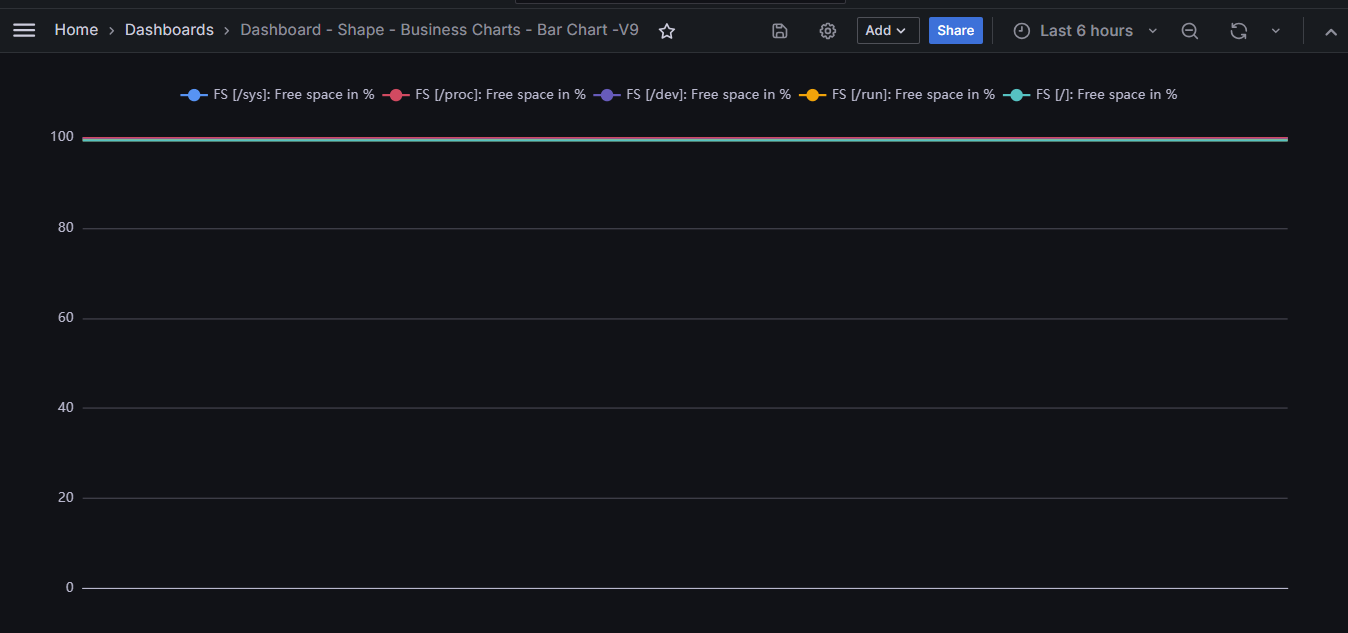Click the teal FS [/] legend marker
Screen dimensions: 1348x633
(1017, 95)
